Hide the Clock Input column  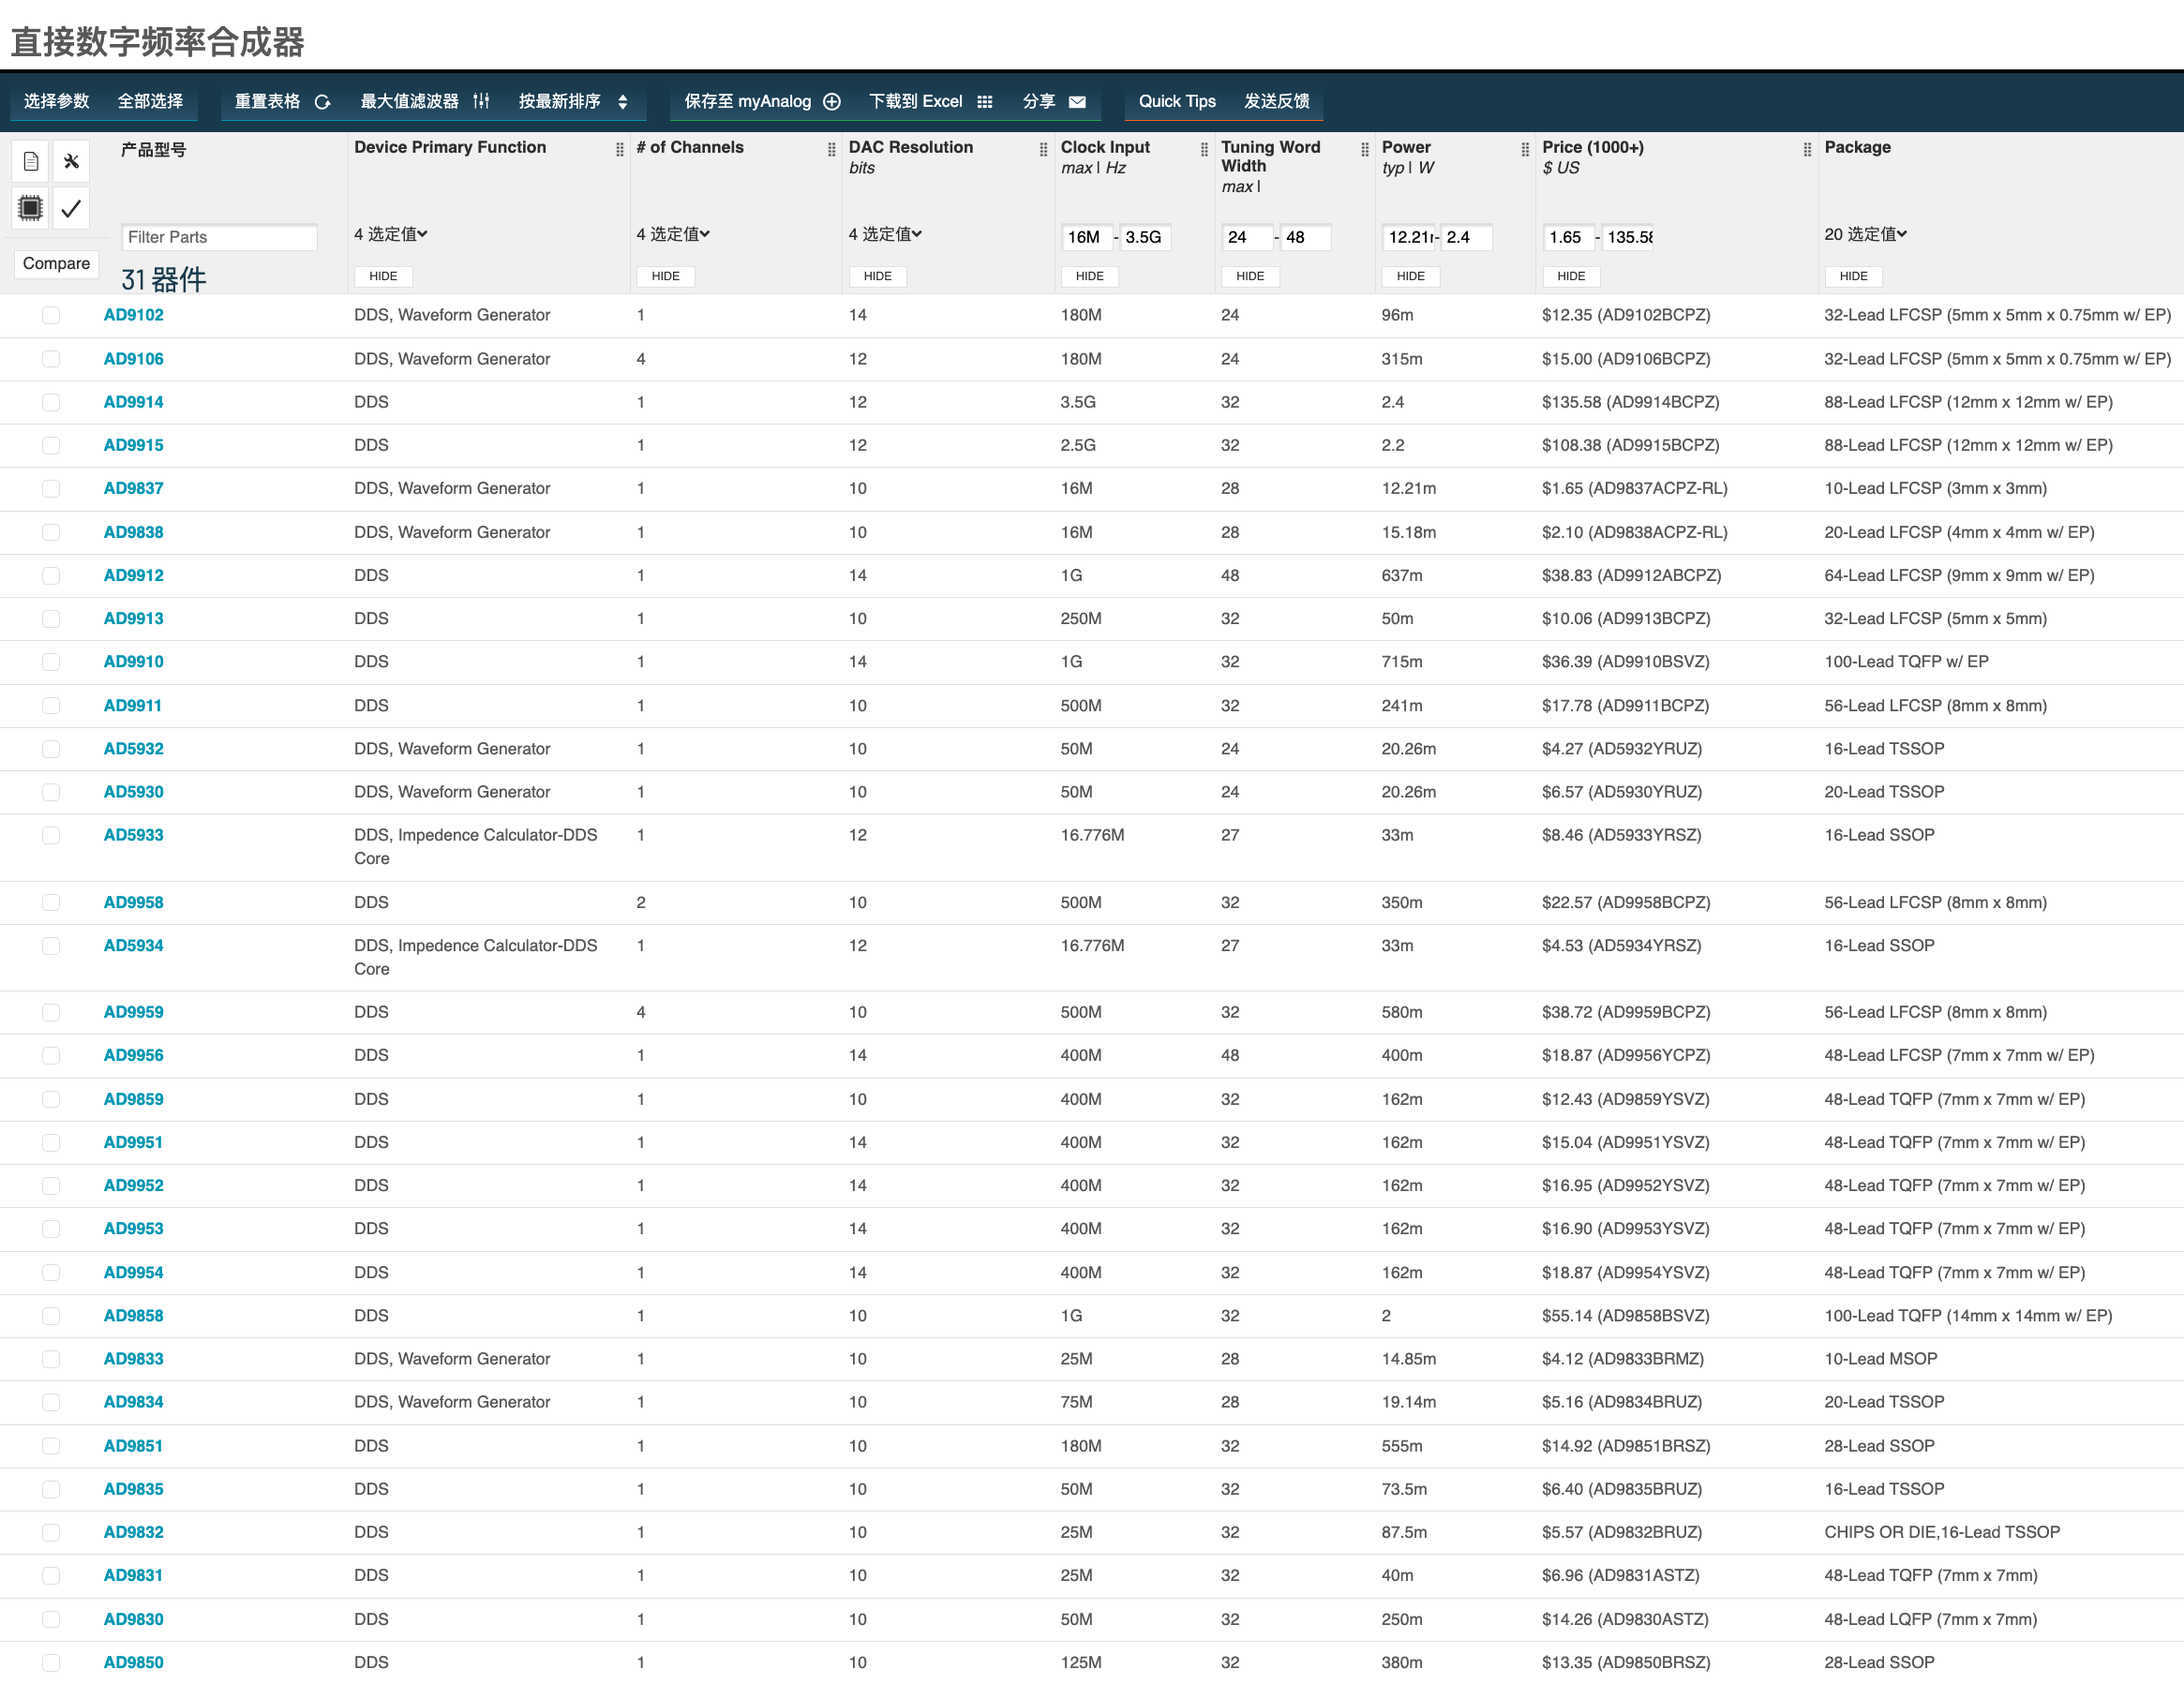1089,276
